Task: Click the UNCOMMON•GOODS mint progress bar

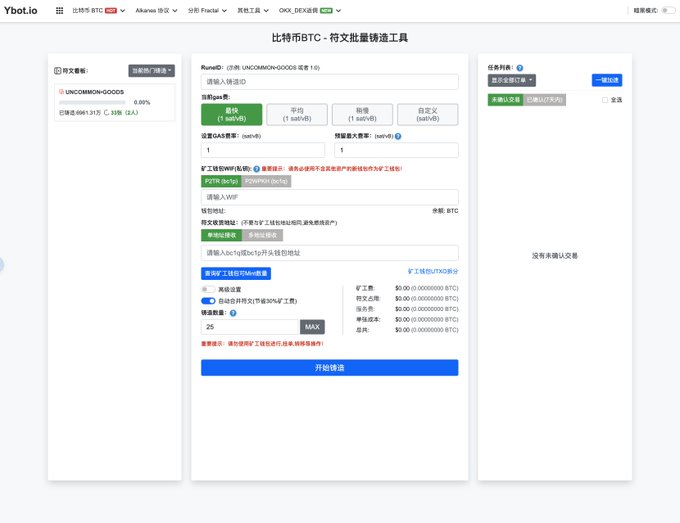Action: [92, 103]
